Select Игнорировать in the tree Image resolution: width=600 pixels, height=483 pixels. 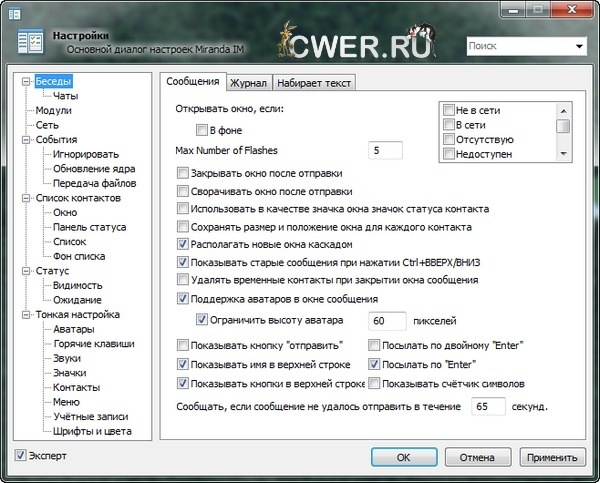86,154
